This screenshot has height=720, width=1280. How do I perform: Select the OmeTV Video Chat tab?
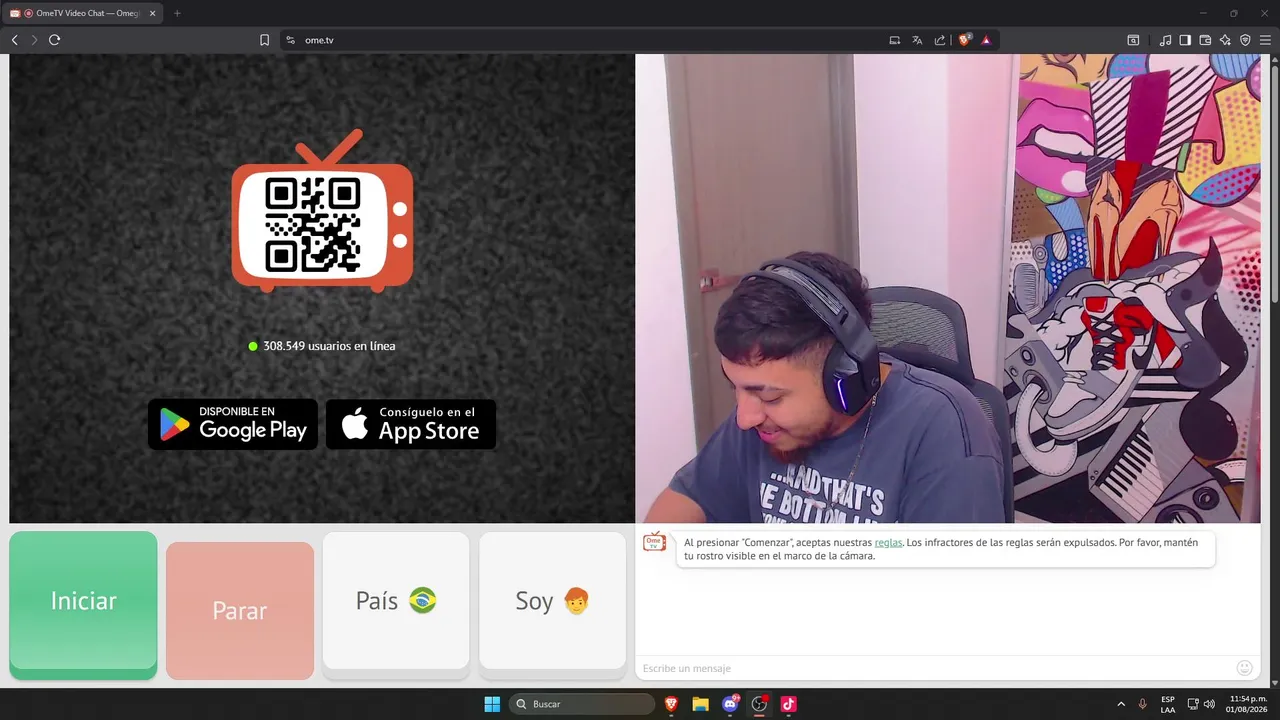point(82,13)
